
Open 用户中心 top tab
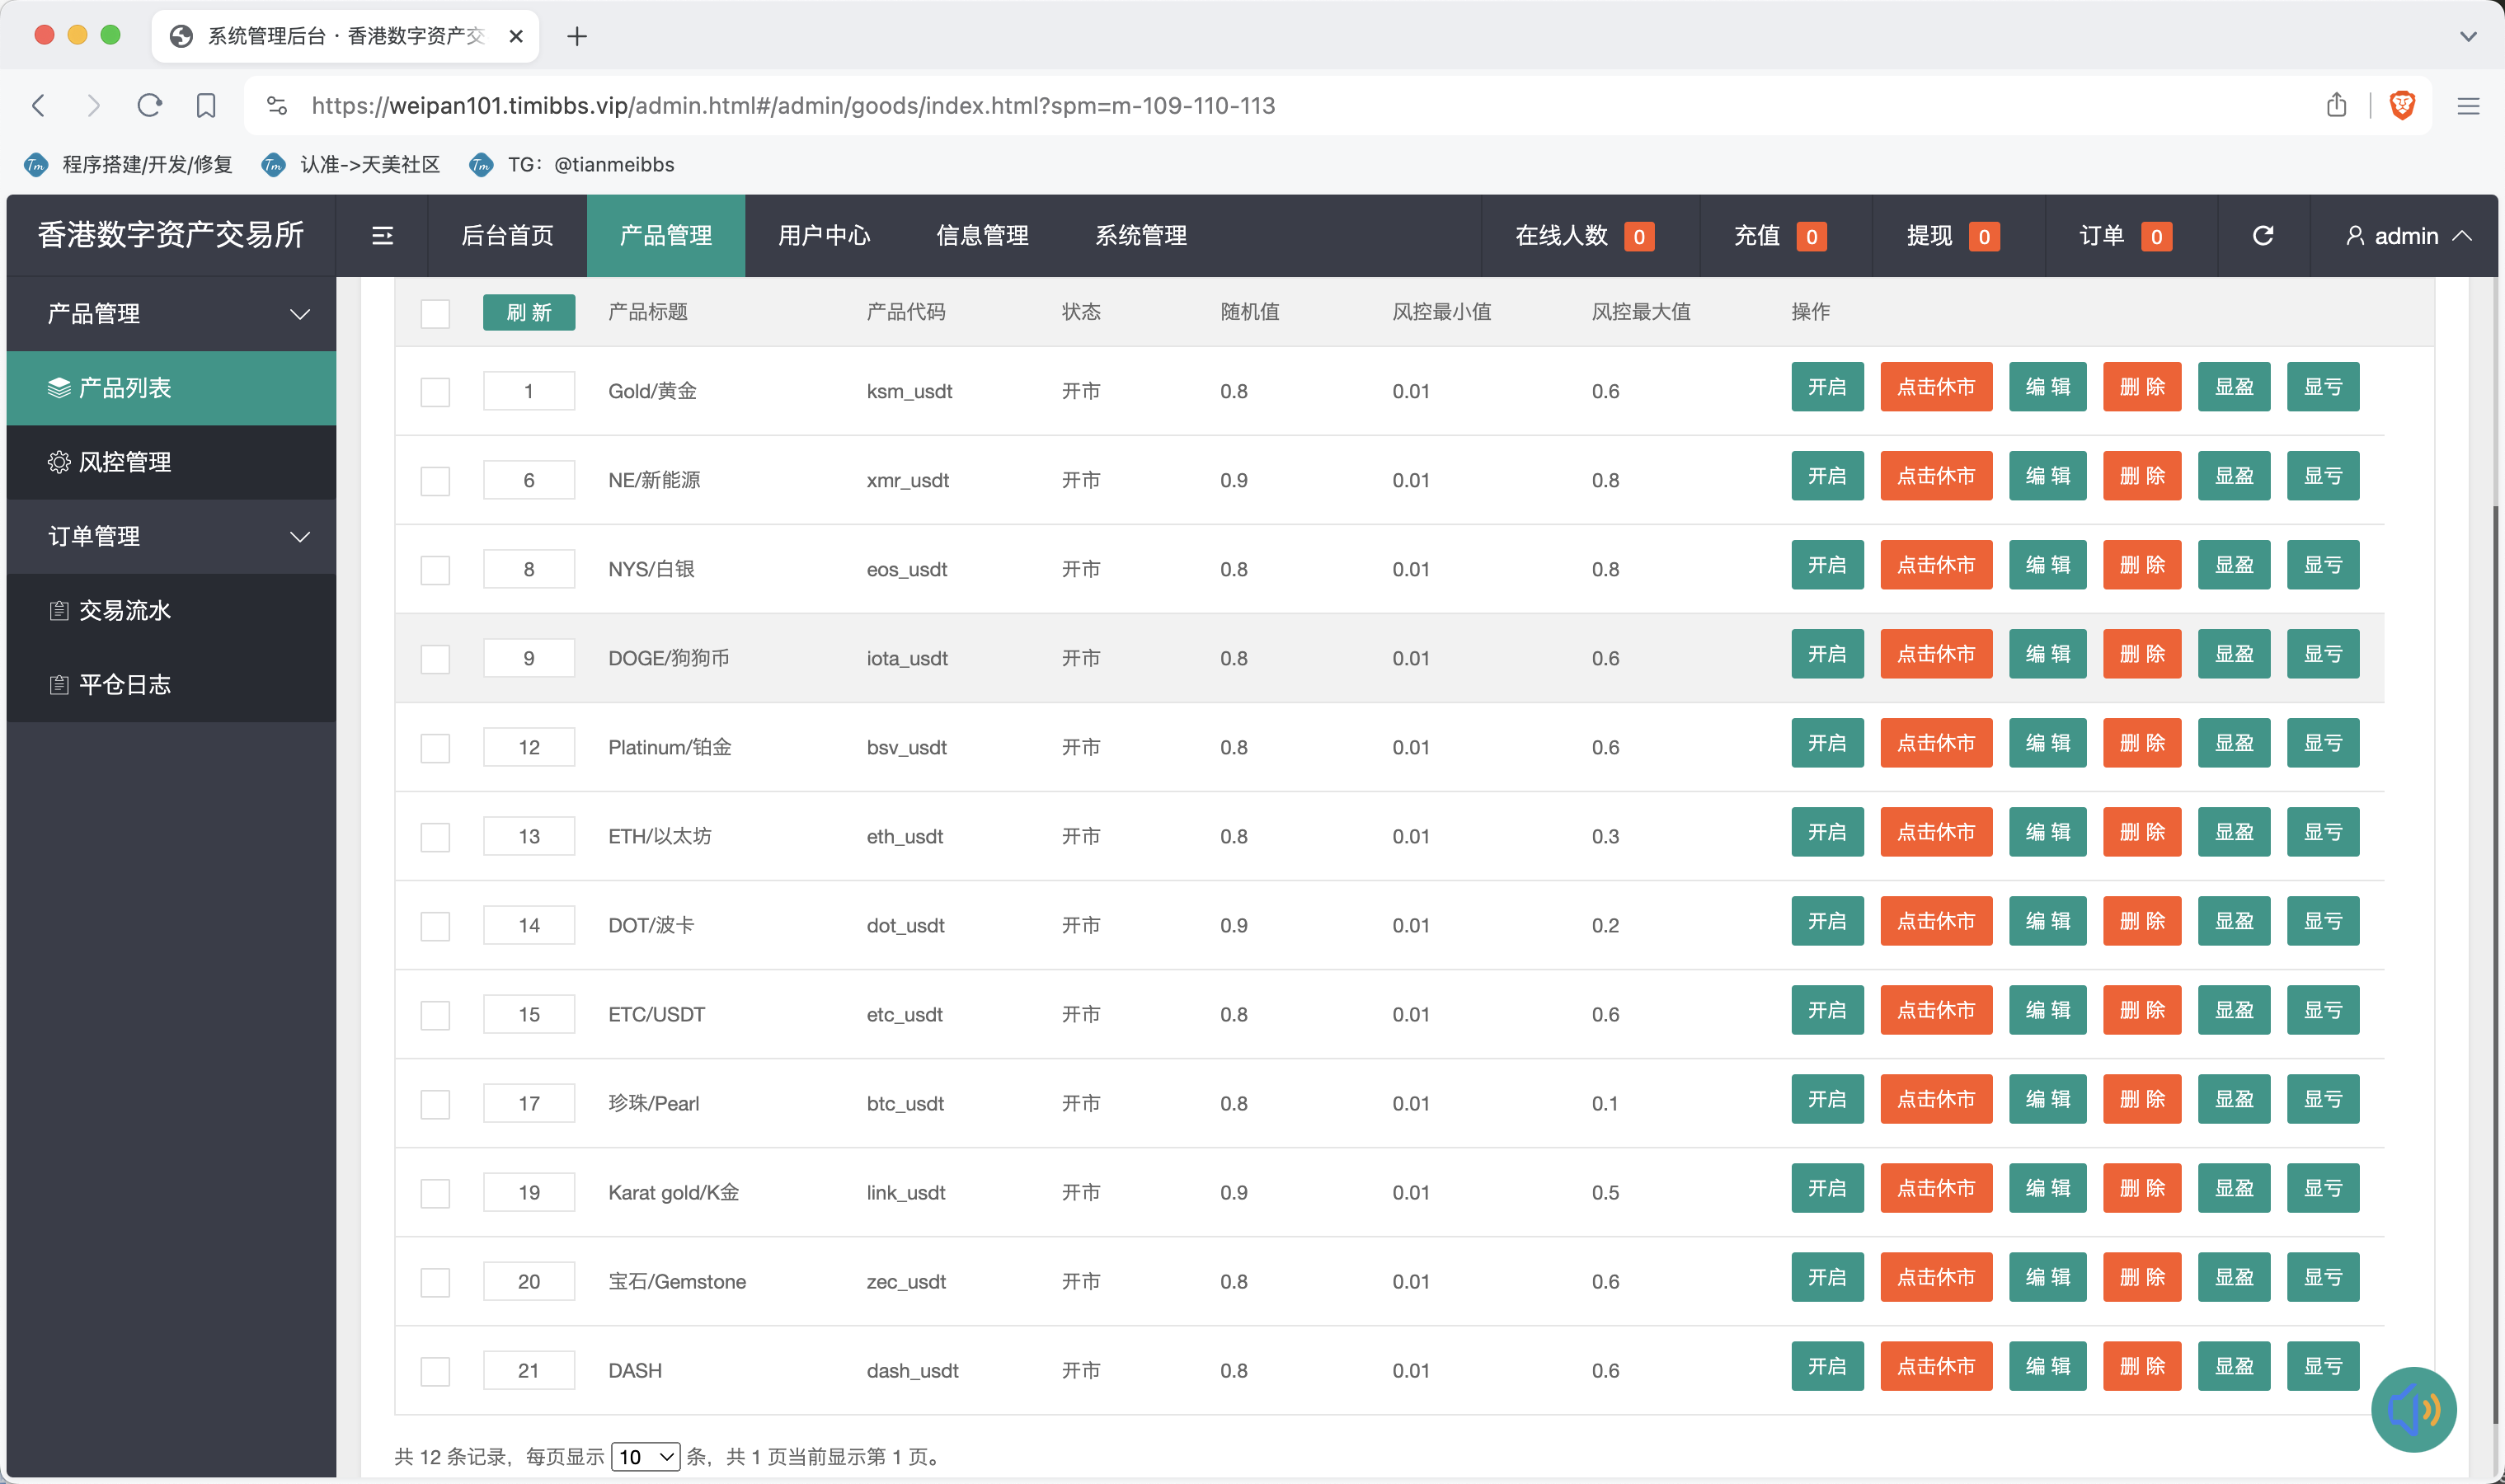[x=824, y=235]
